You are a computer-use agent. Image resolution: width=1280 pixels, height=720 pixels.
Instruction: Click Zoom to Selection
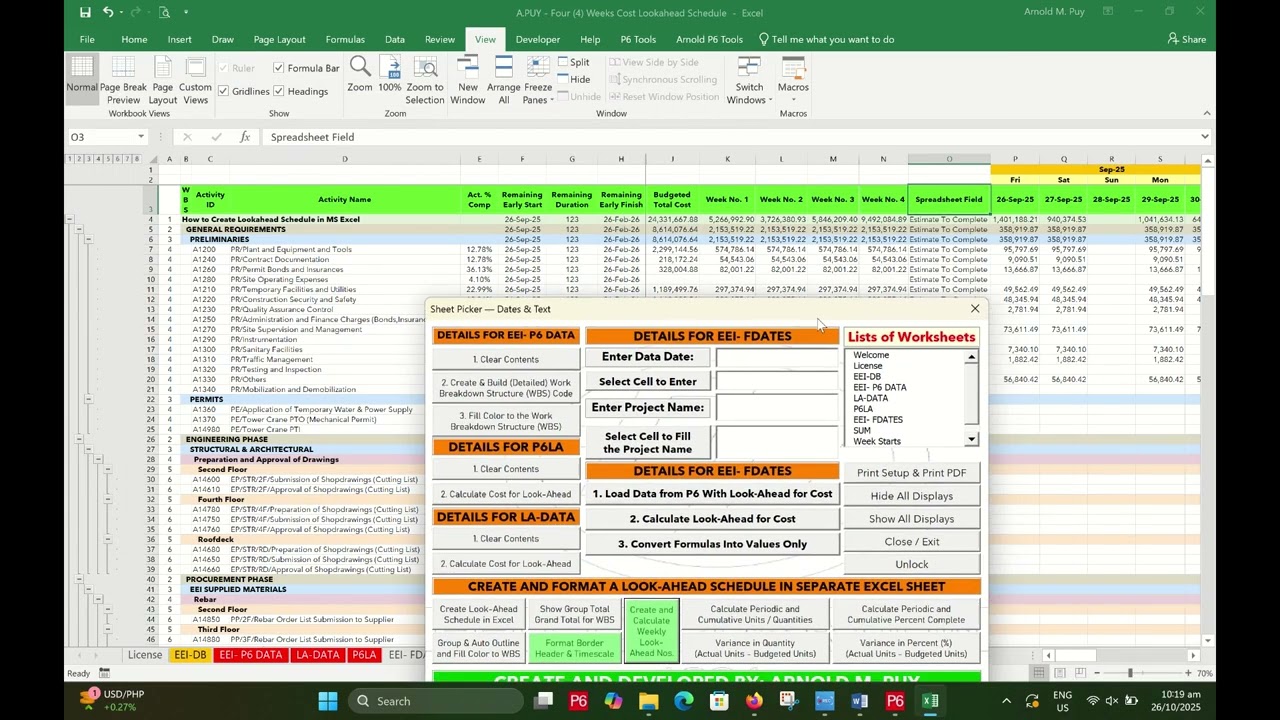pos(425,81)
